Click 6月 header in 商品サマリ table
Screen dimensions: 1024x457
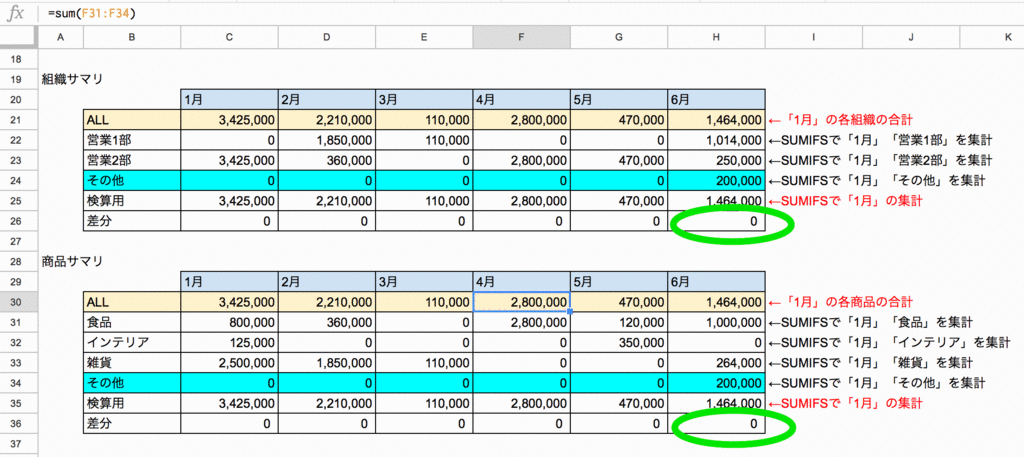716,282
